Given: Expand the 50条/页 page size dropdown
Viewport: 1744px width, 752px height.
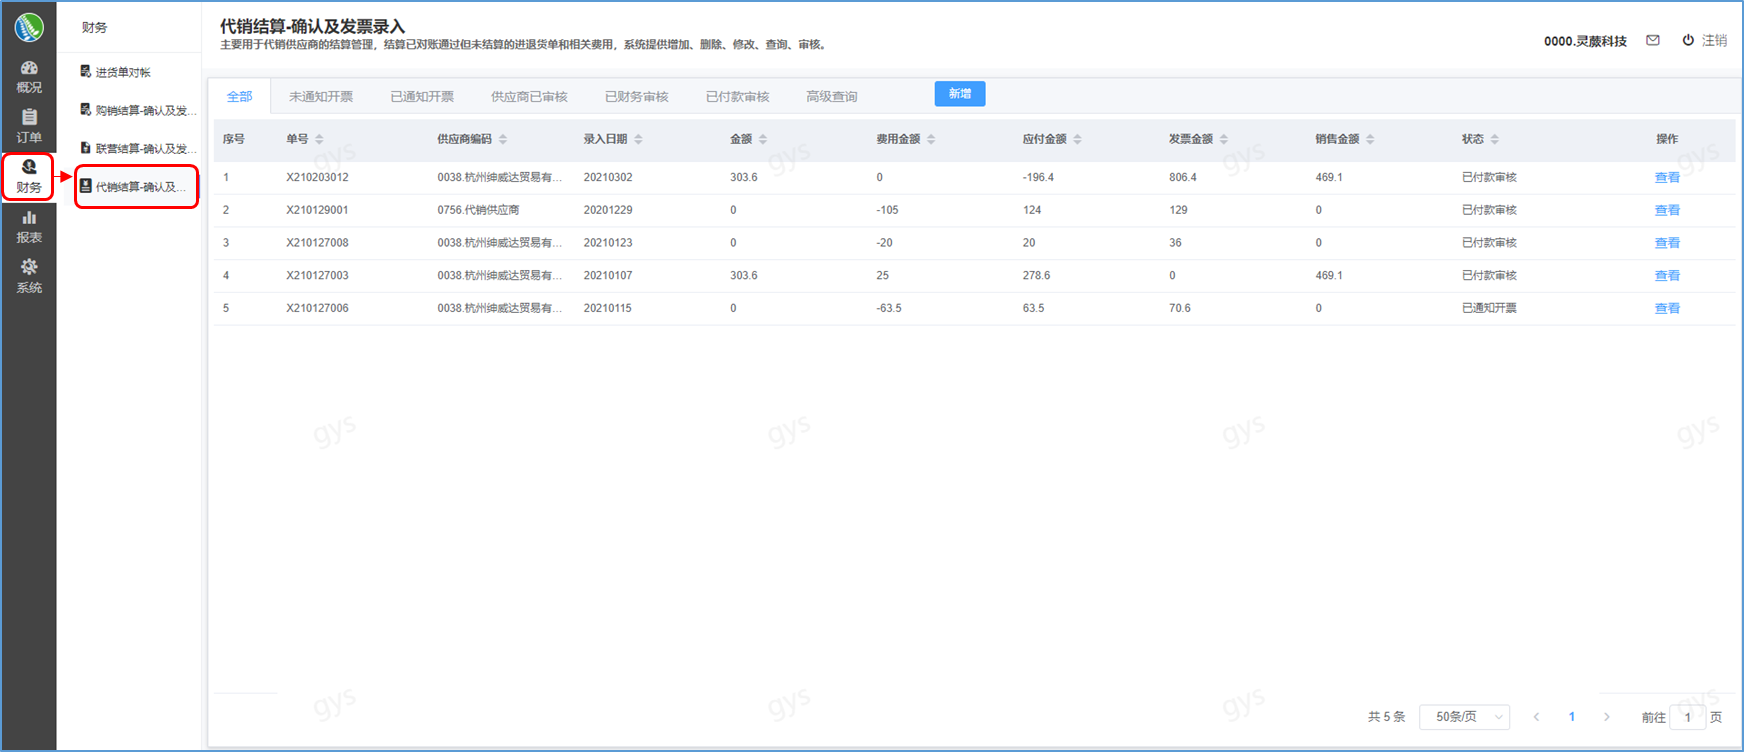Looking at the screenshot, I should 1464,717.
